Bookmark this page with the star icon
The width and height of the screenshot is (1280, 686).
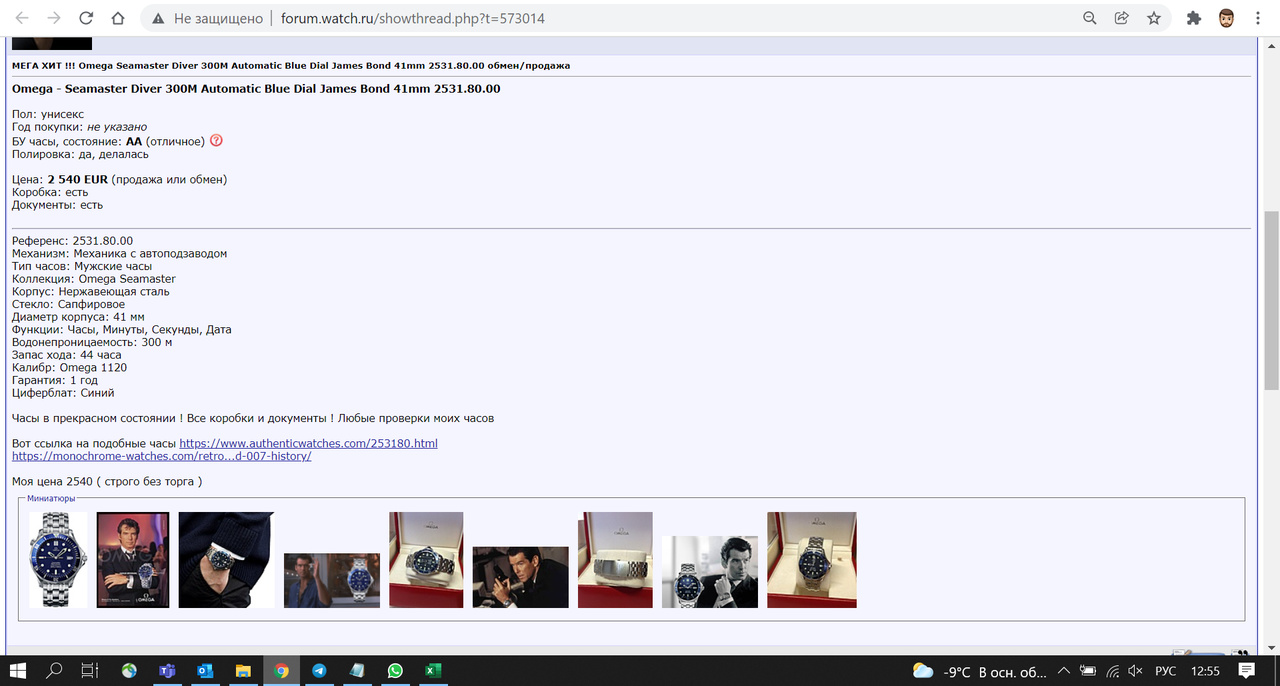(x=1154, y=18)
